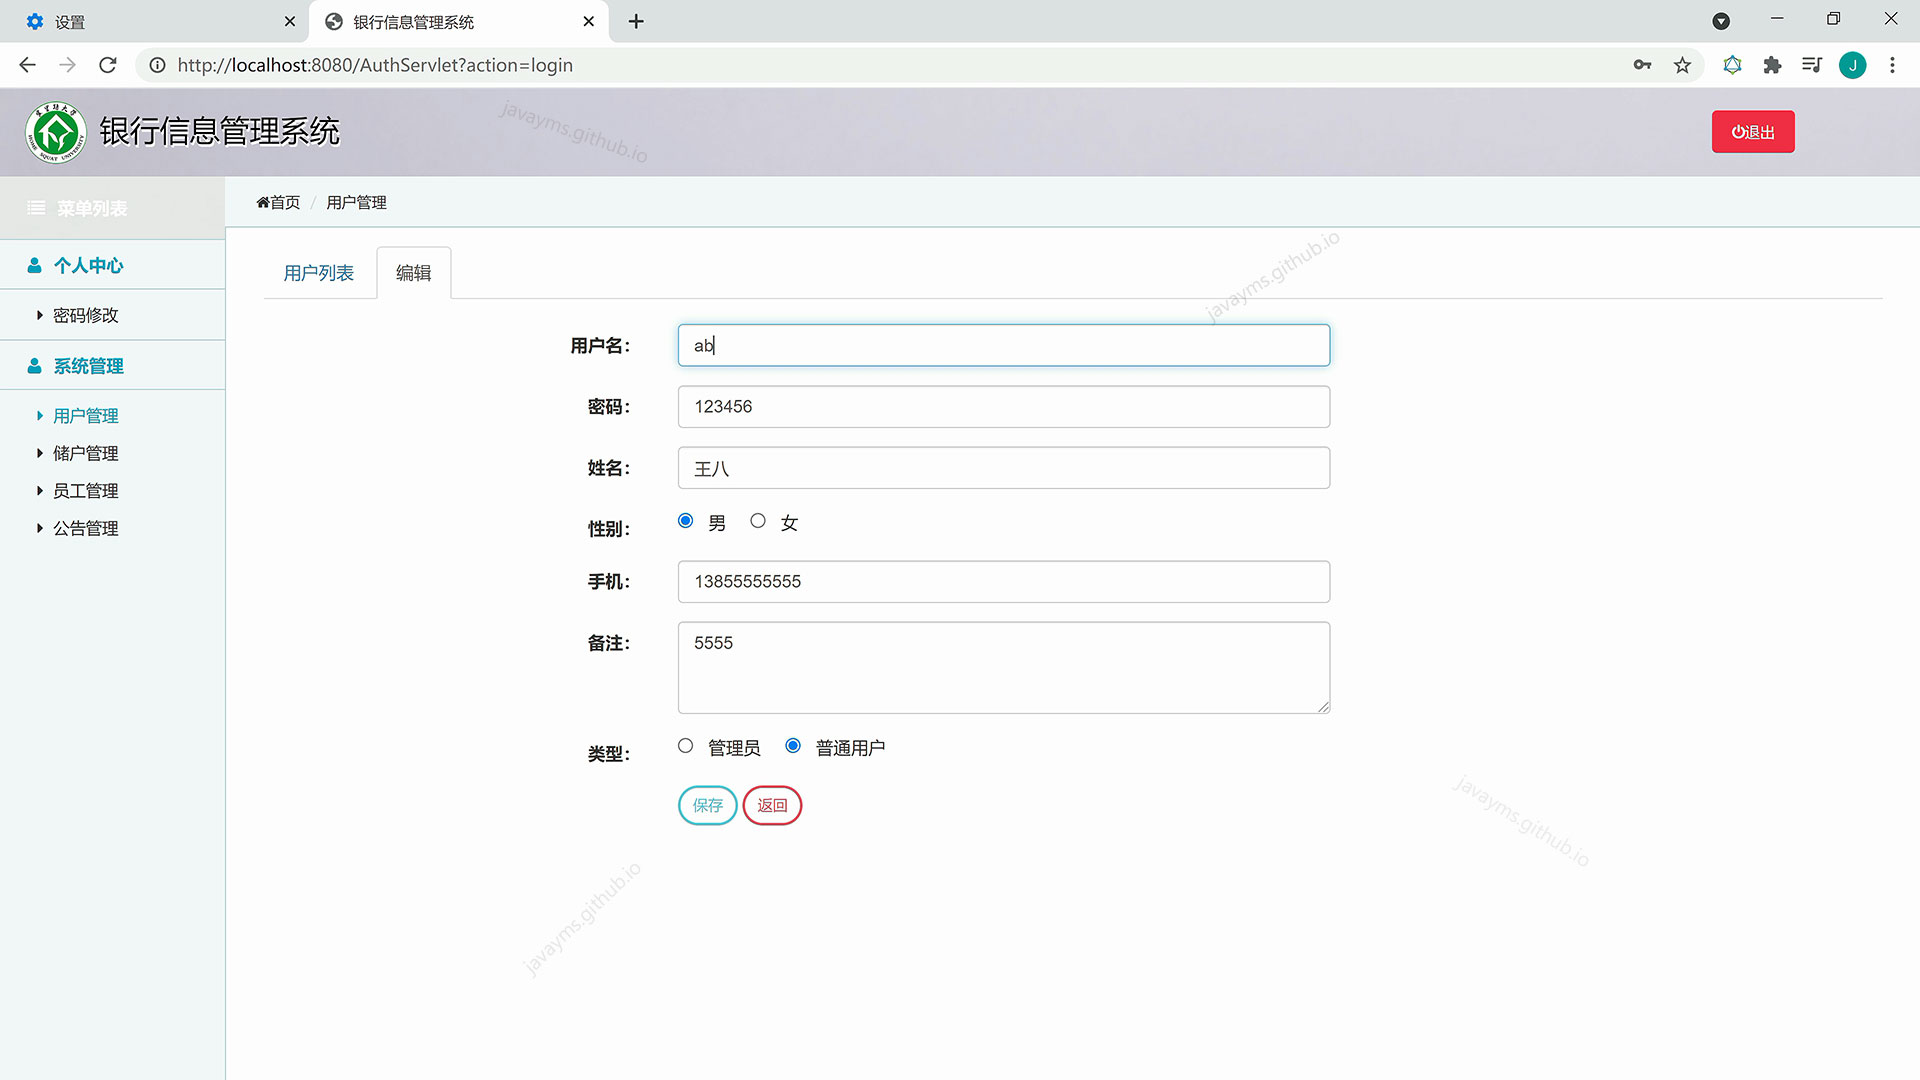Select the 男 gender radio button
The image size is (1920, 1080).
[685, 521]
